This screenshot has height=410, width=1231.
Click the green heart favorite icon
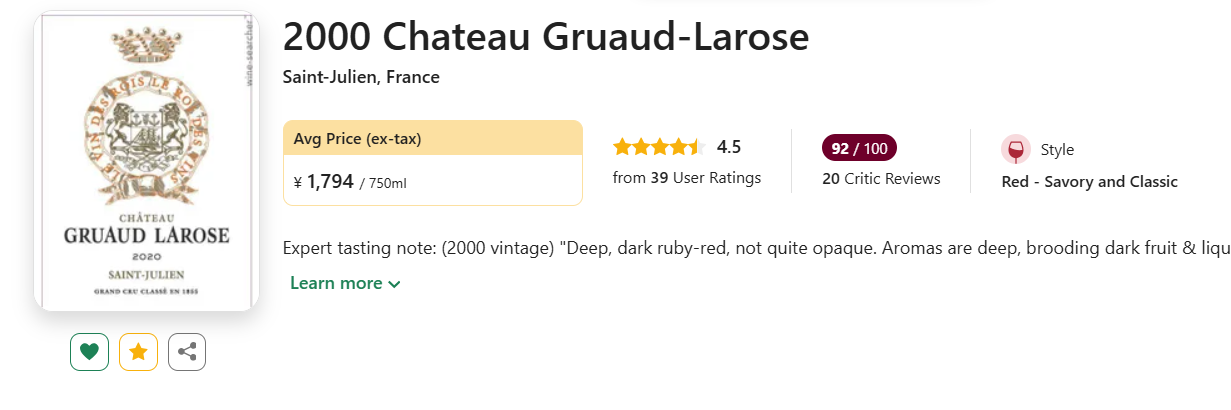[89, 351]
